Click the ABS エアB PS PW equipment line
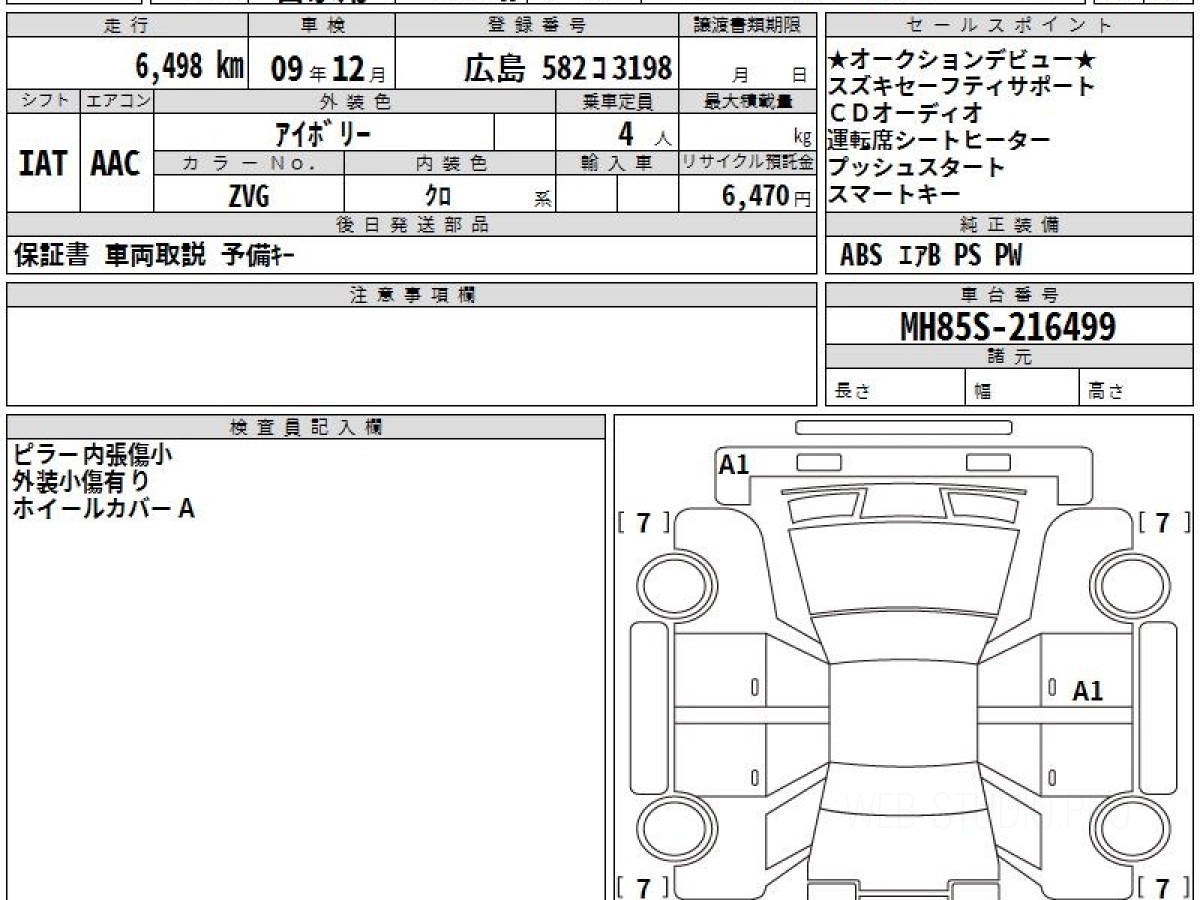 931,256
